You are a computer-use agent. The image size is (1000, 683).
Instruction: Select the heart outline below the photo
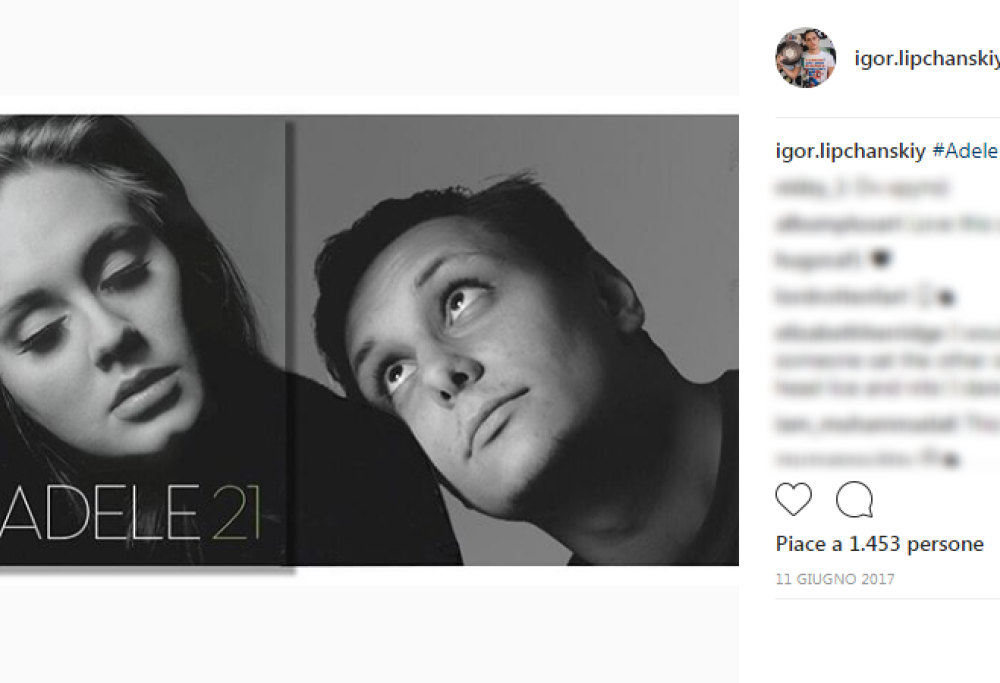796,499
